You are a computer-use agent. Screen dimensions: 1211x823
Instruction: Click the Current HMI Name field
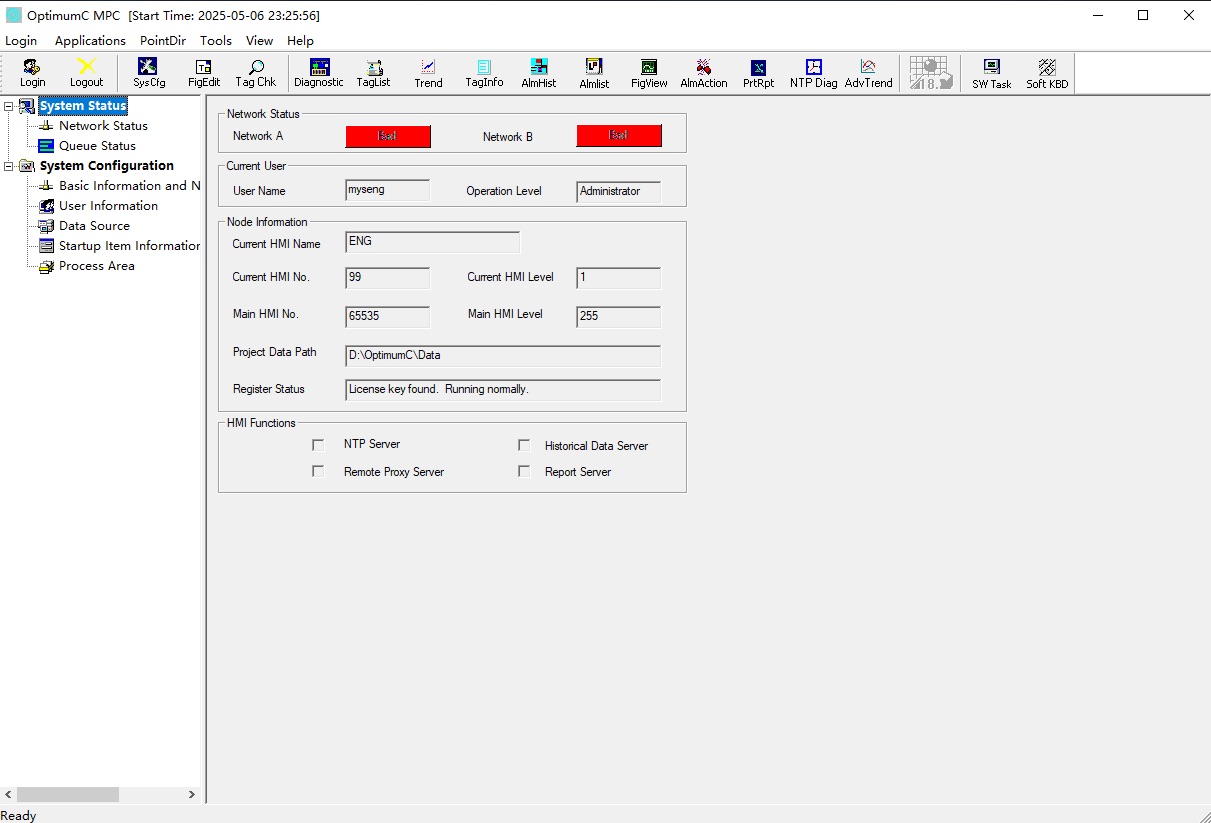433,242
